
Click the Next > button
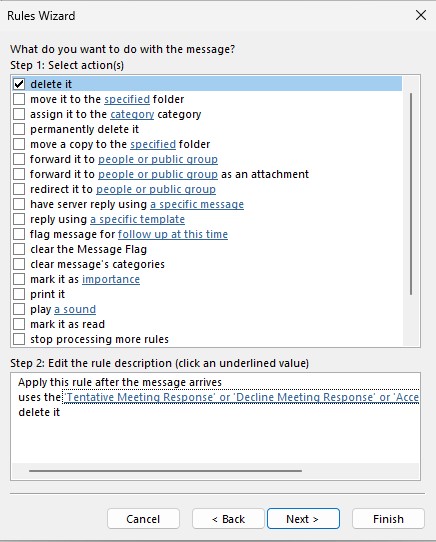point(303,518)
